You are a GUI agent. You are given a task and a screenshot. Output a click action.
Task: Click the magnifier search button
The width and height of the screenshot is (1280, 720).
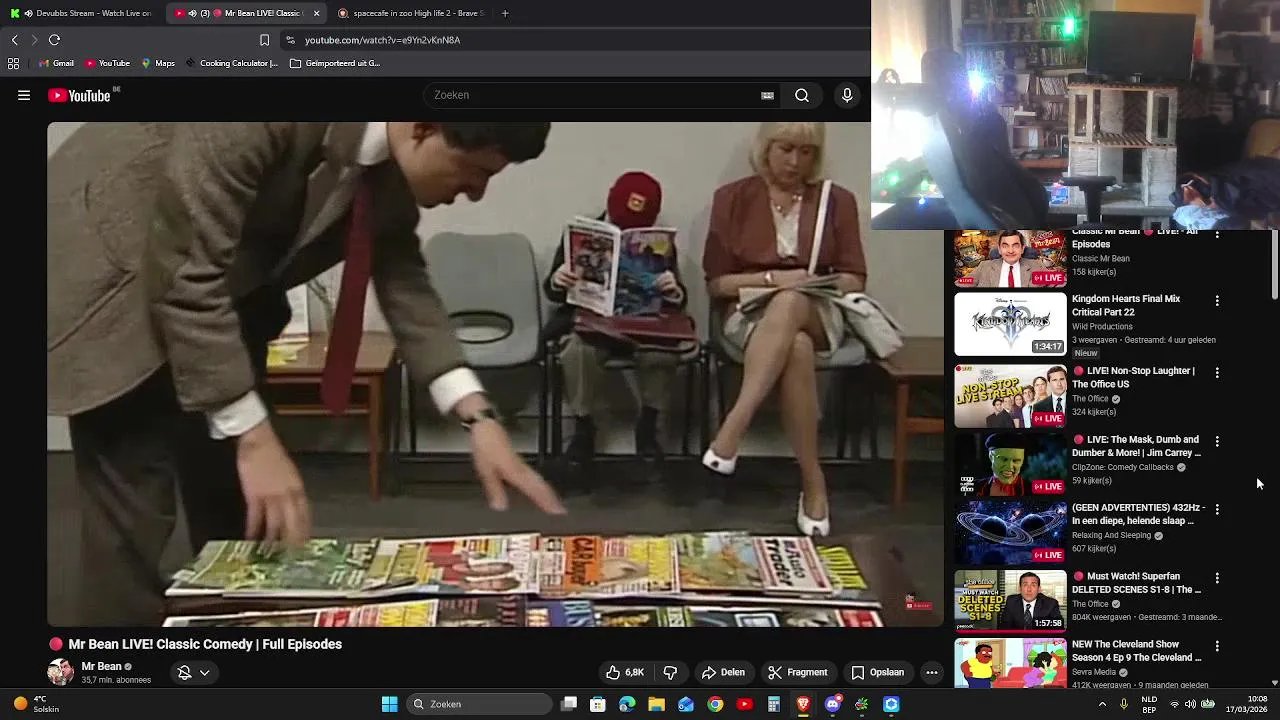(x=802, y=95)
